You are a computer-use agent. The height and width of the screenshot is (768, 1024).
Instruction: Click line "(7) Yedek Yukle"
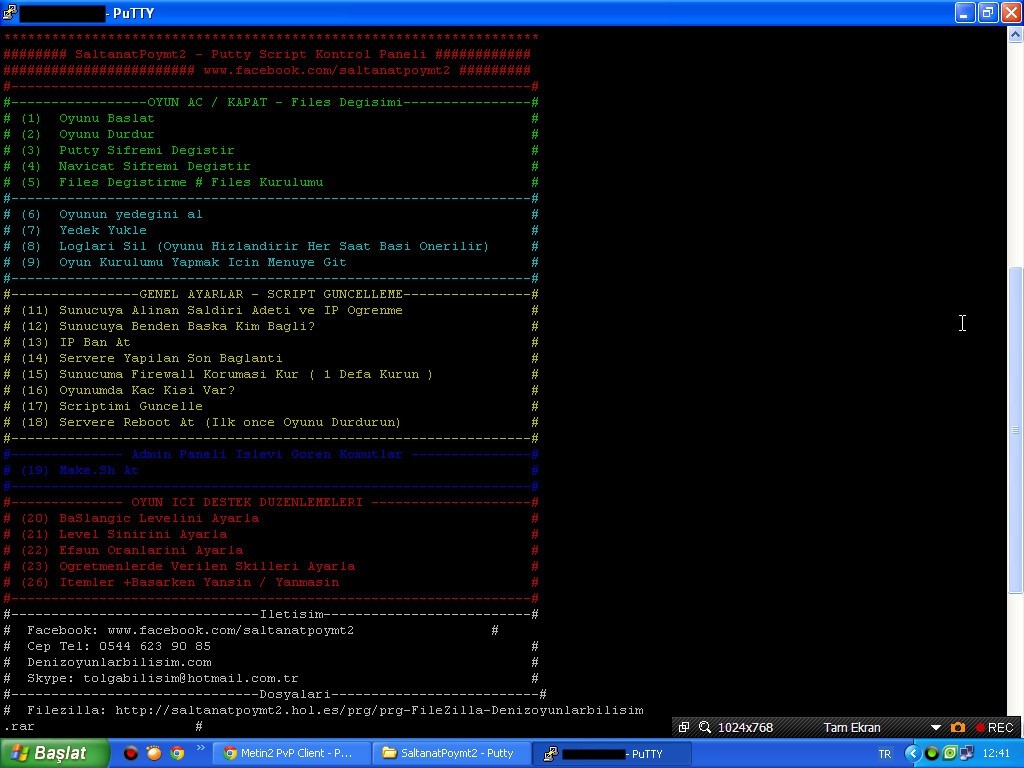pyautogui.click(x=84, y=230)
